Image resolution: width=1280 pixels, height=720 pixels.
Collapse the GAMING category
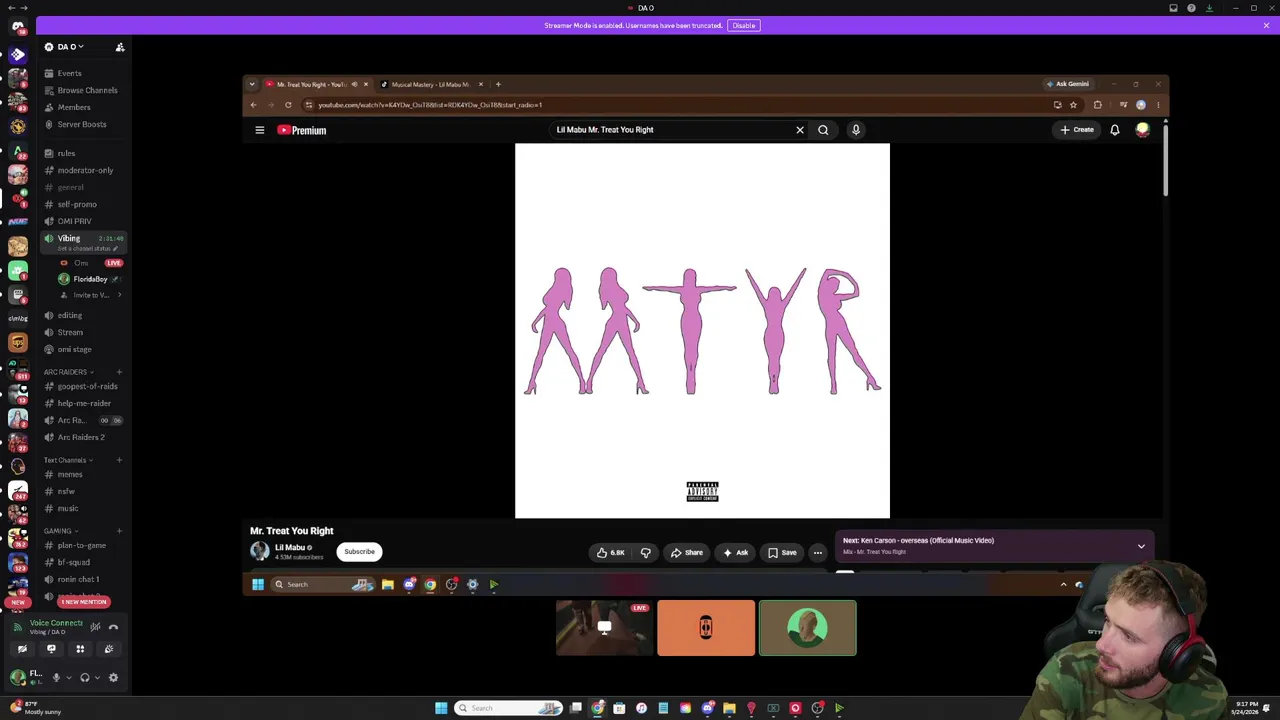[60, 531]
